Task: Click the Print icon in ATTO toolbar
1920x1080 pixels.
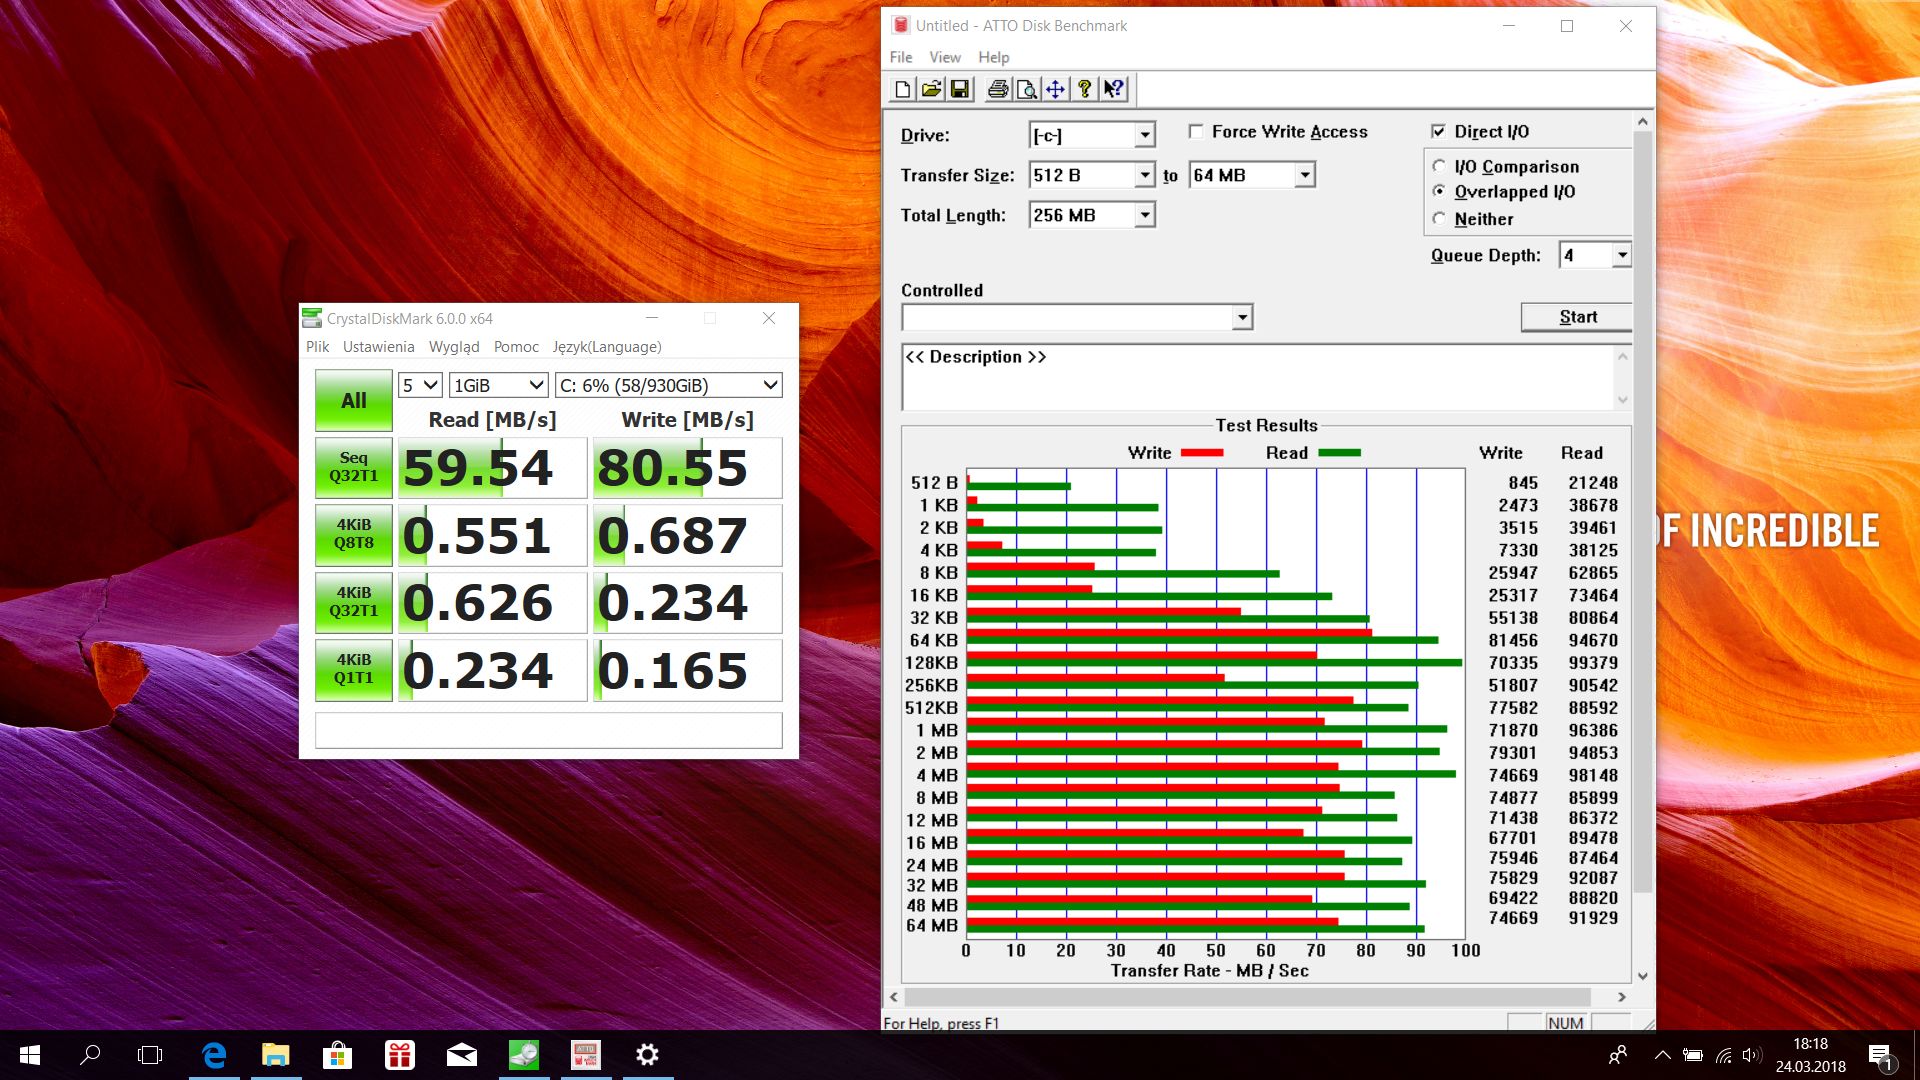Action: pos(997,90)
